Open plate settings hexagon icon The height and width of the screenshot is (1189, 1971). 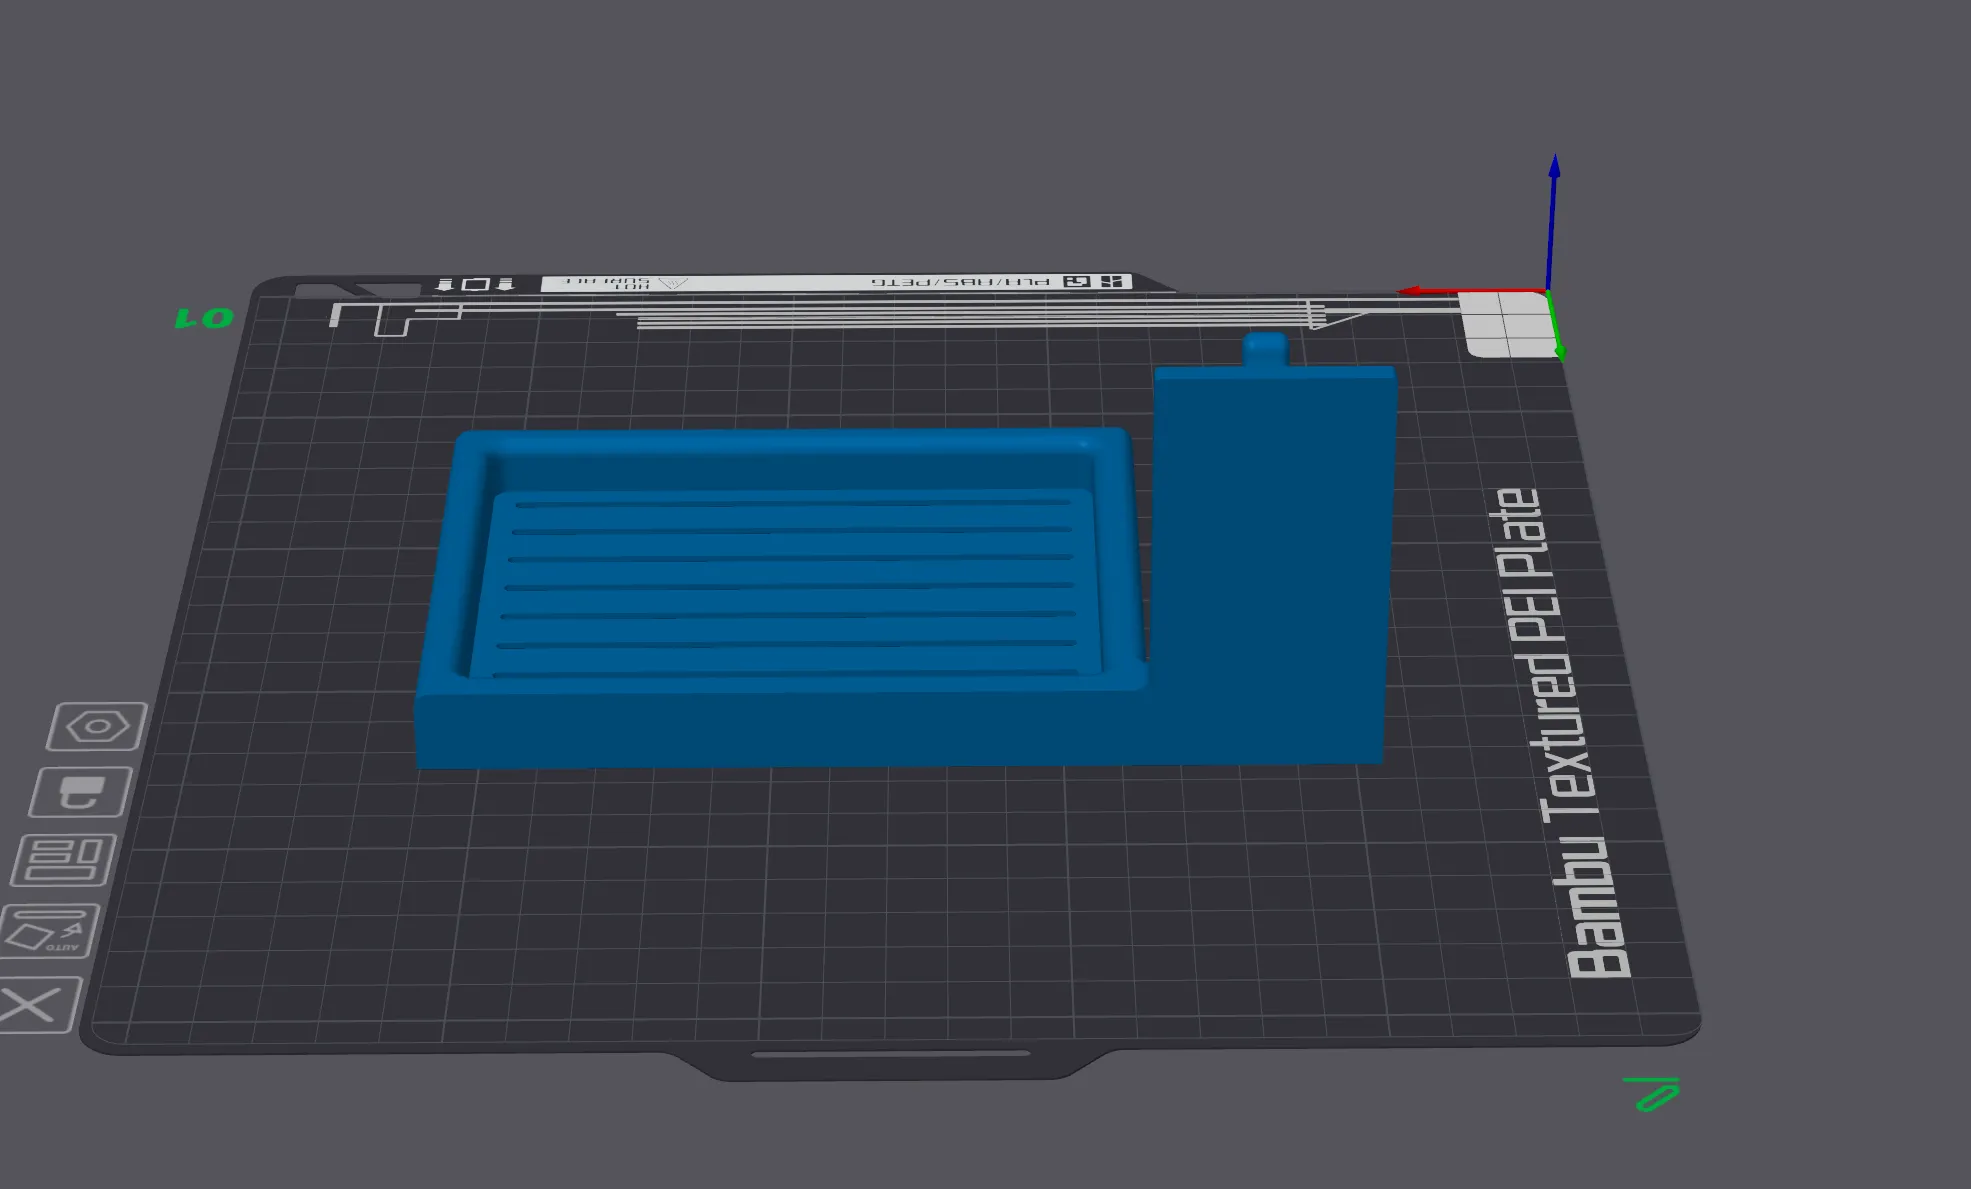[97, 726]
